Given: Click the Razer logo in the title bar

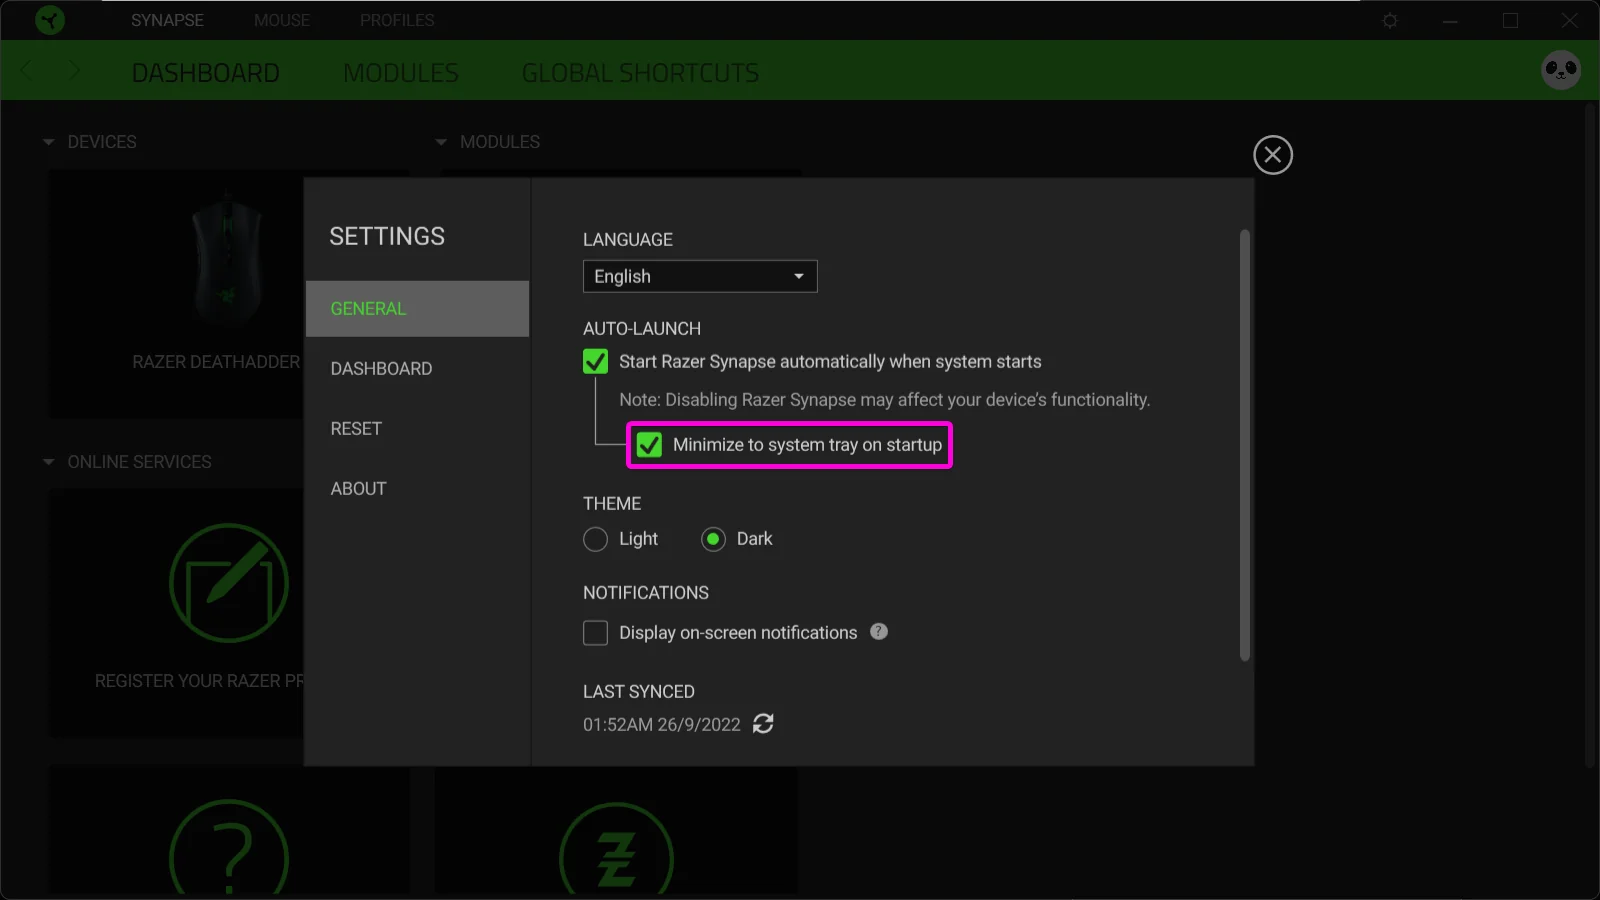Looking at the screenshot, I should coord(50,20).
